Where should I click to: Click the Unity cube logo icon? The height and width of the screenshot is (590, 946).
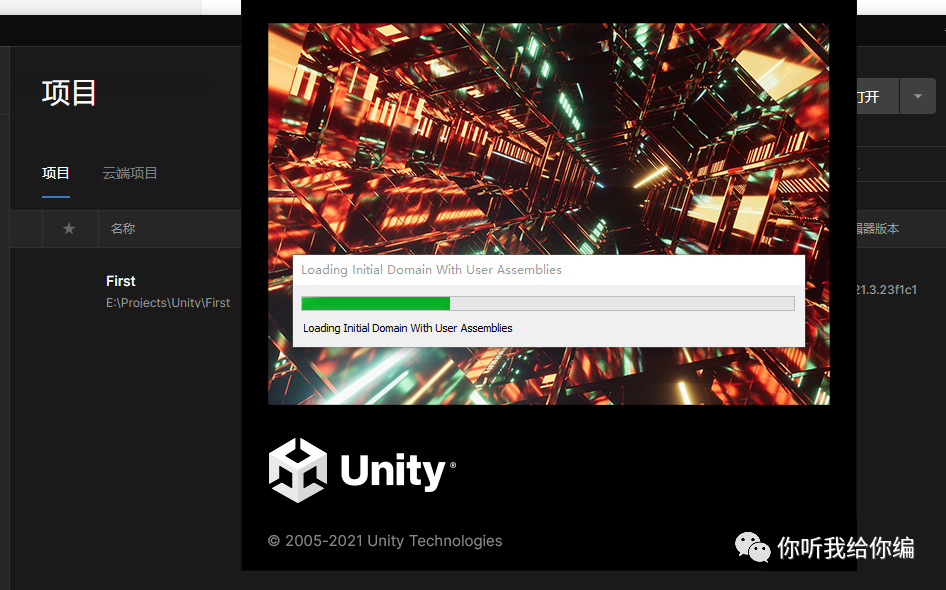point(297,470)
